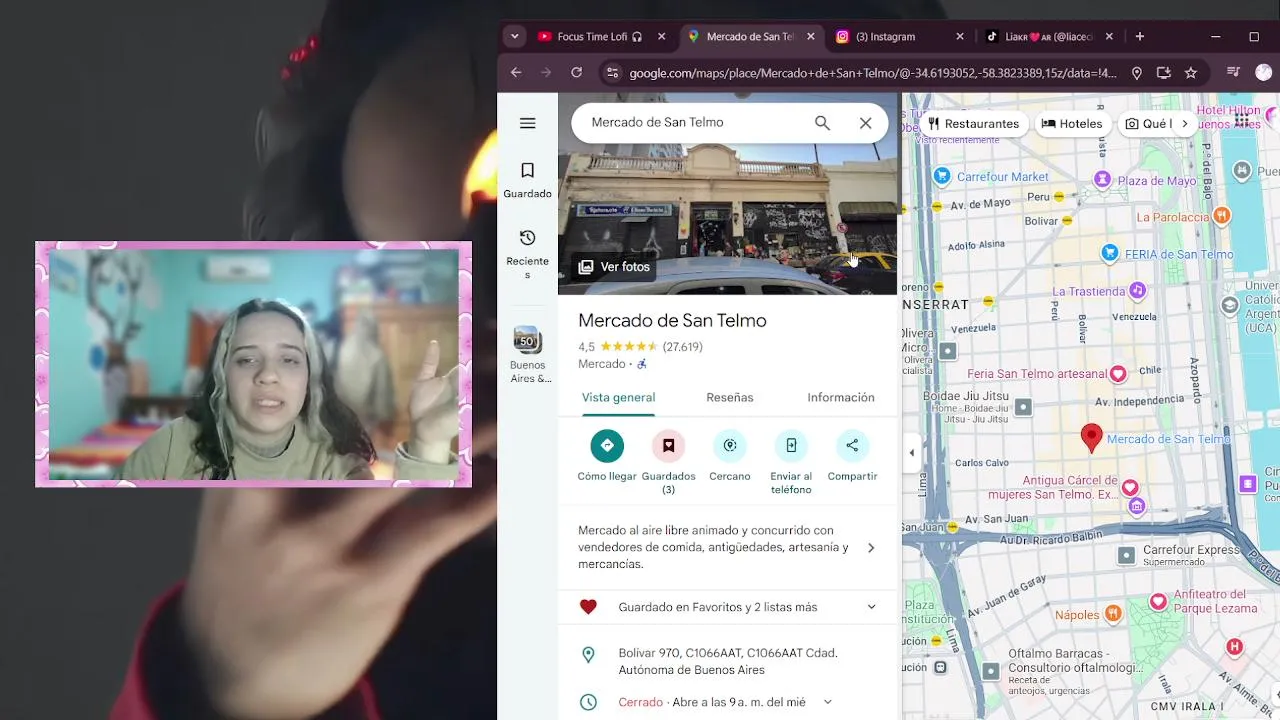Click the La Trastienda music pin
The width and height of the screenshot is (1280, 720).
tap(1137, 290)
